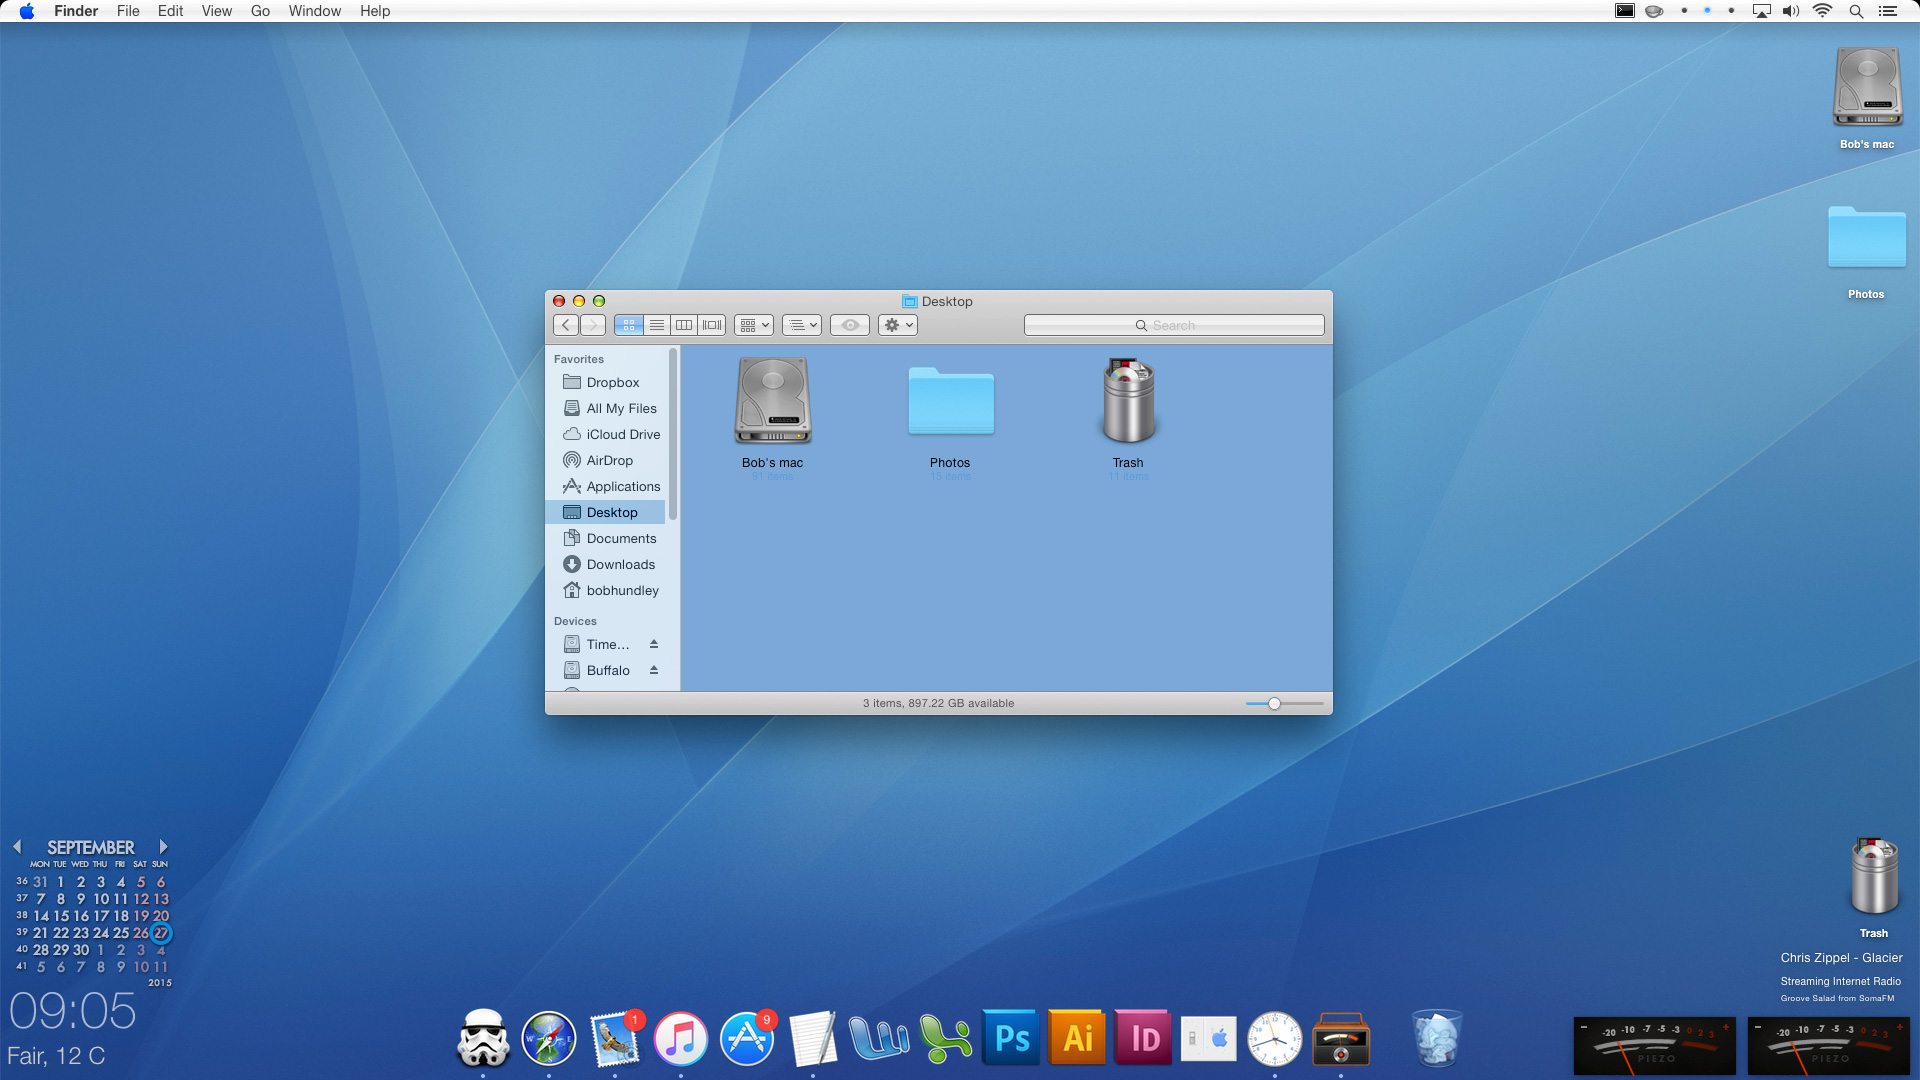
Task: Select Desktop in the sidebar
Action: click(x=606, y=512)
